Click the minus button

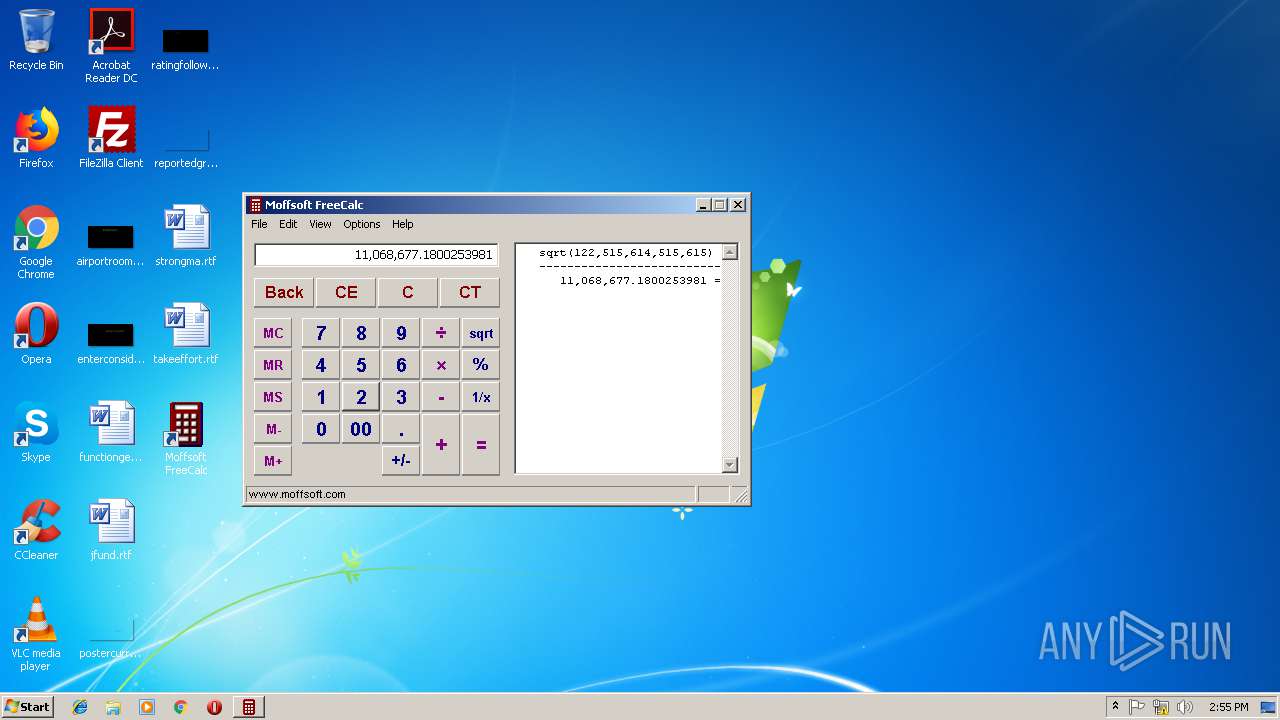tap(441, 397)
